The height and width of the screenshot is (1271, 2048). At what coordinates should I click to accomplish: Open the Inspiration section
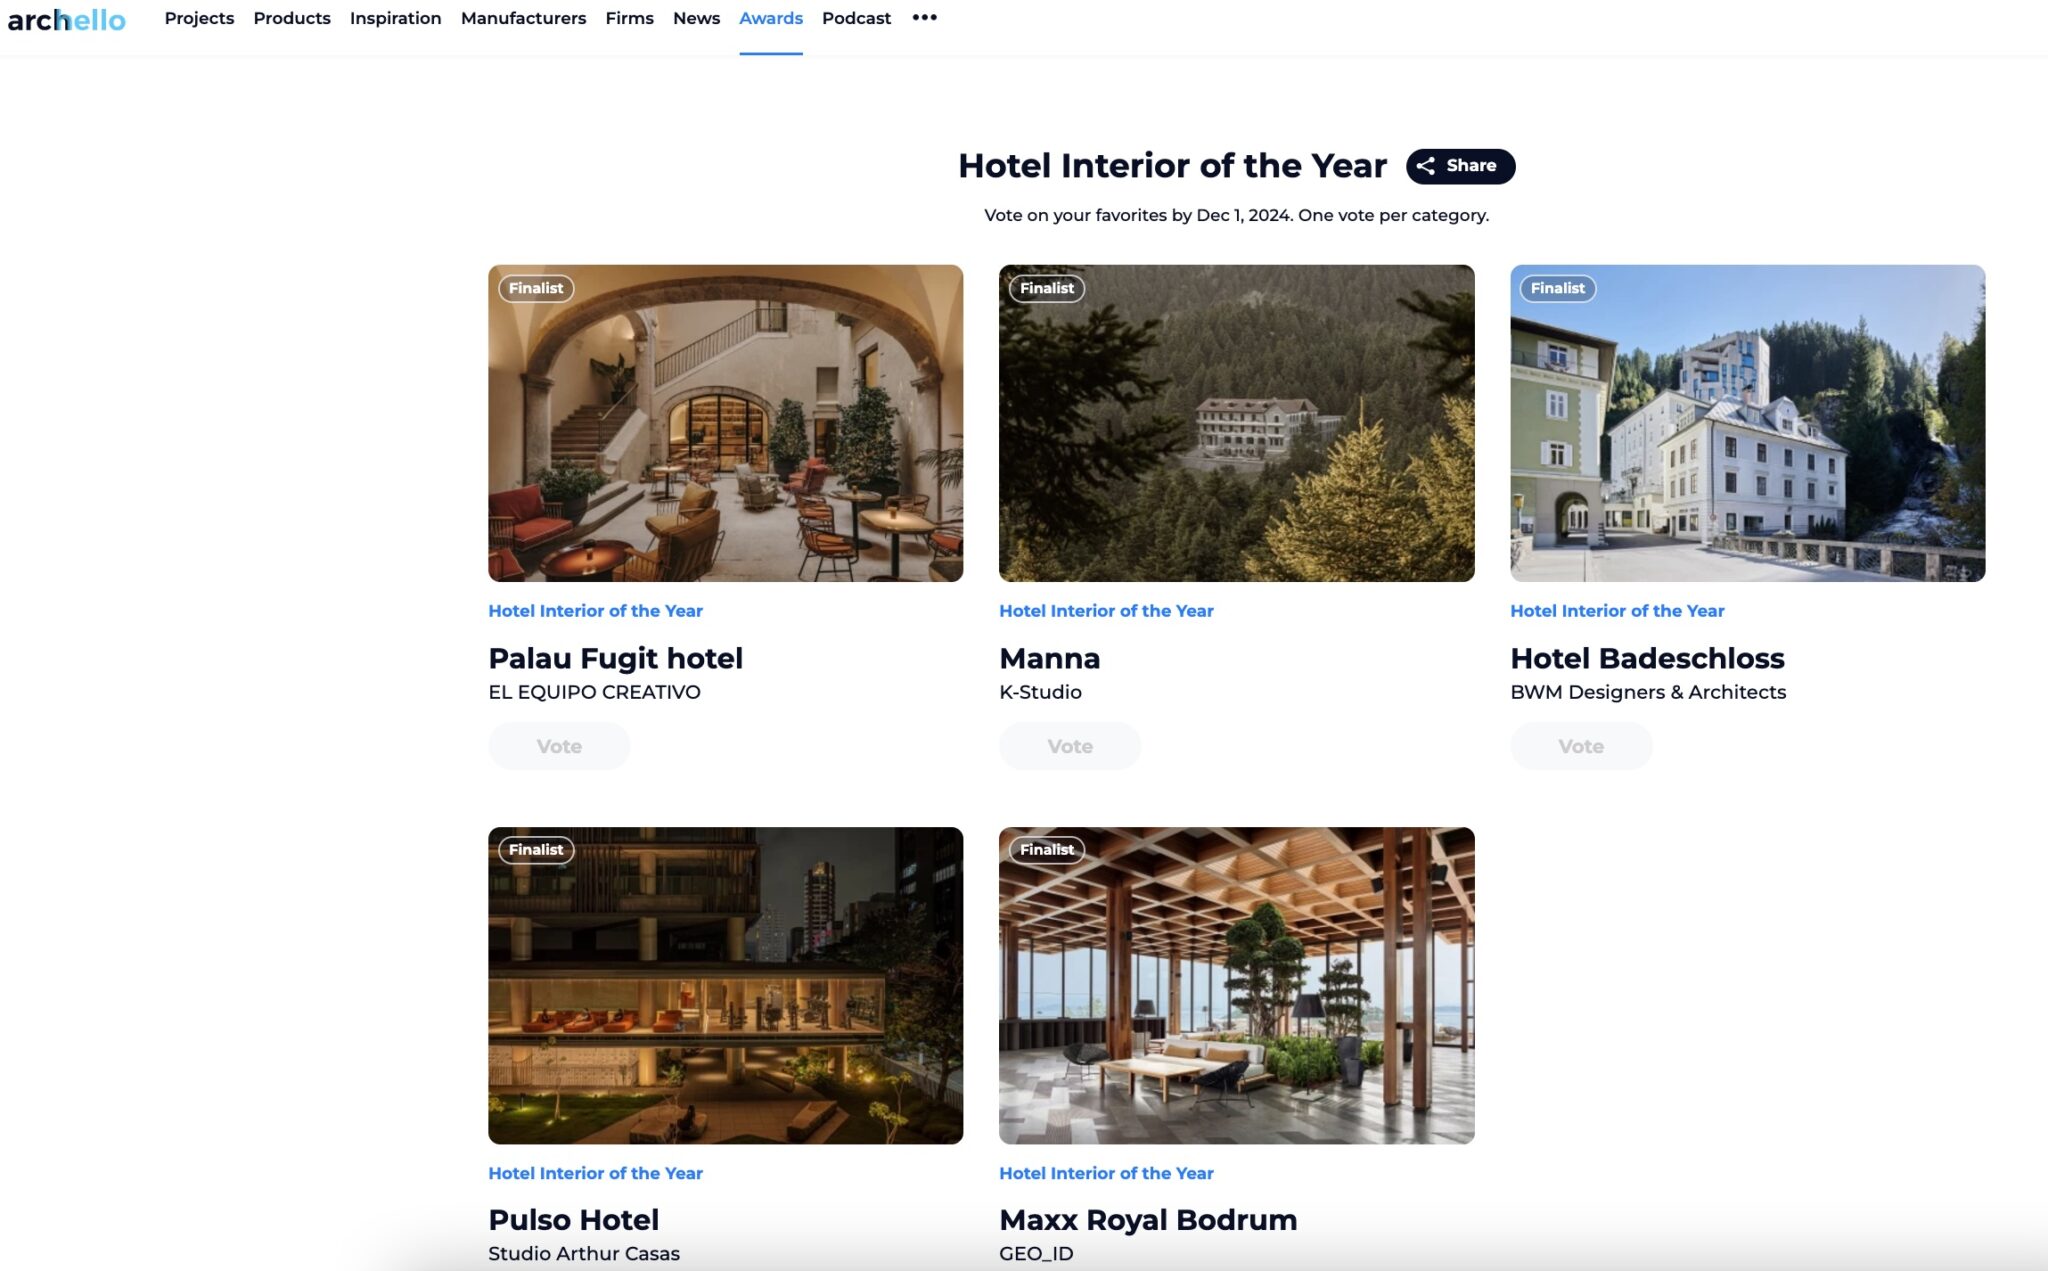pos(395,18)
